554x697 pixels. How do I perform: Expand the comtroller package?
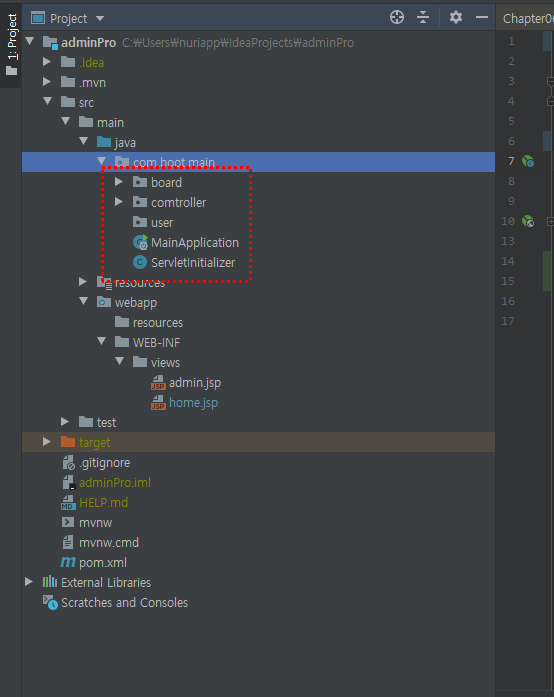pos(119,202)
